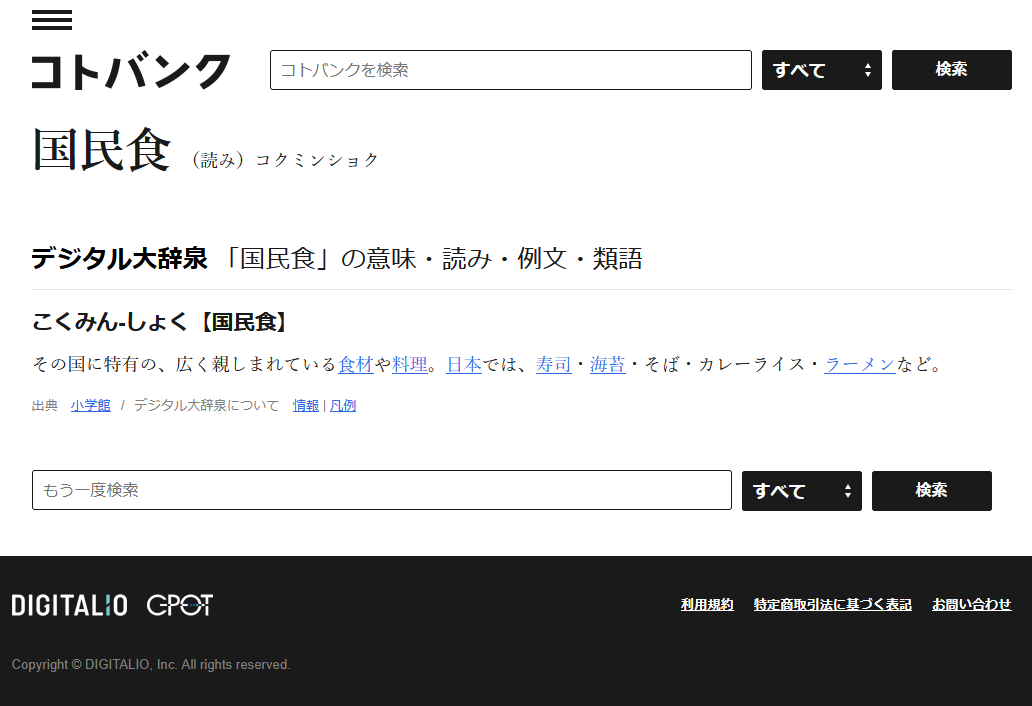Click the DIGITALIO footer logo
The height and width of the screenshot is (706, 1032).
pyautogui.click(x=69, y=605)
